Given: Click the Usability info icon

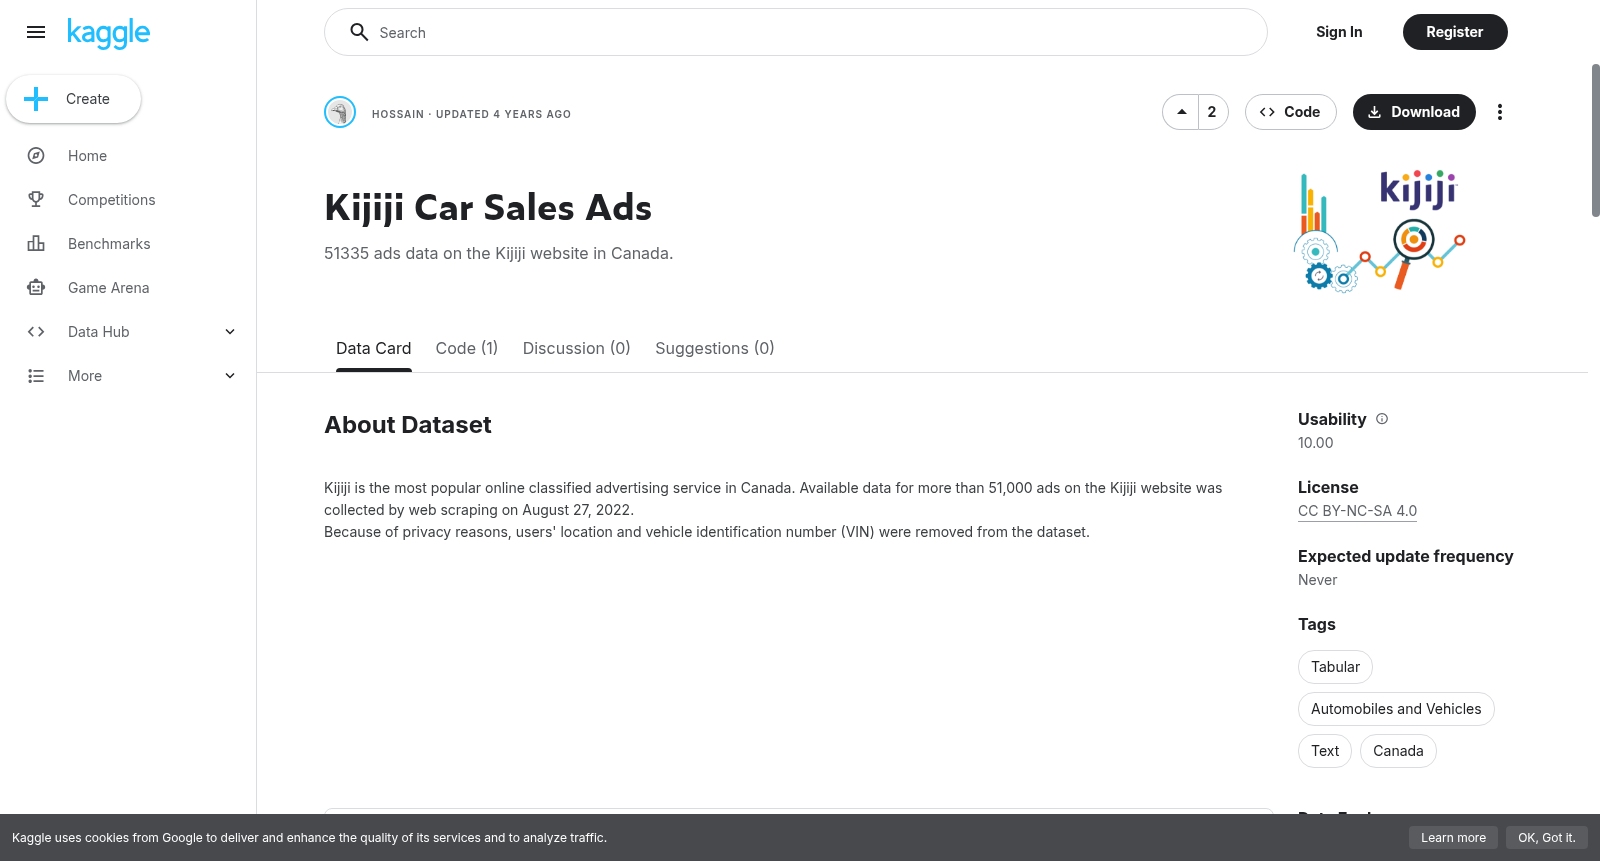Looking at the screenshot, I should [1382, 419].
